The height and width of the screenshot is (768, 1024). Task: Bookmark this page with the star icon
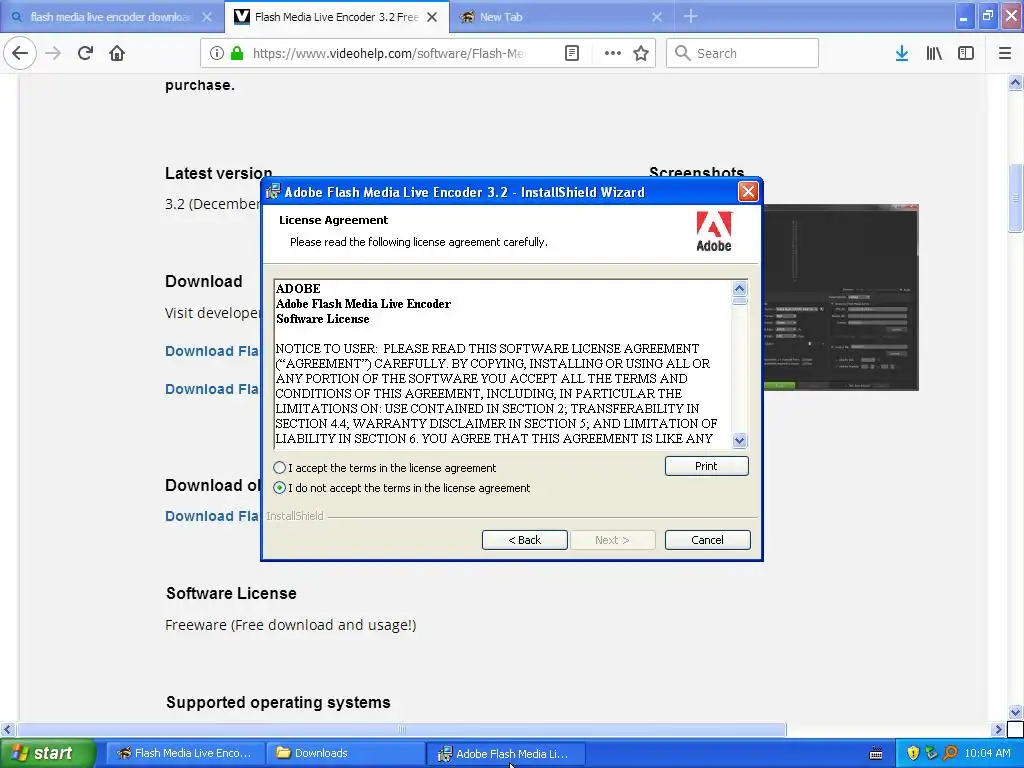click(x=641, y=53)
